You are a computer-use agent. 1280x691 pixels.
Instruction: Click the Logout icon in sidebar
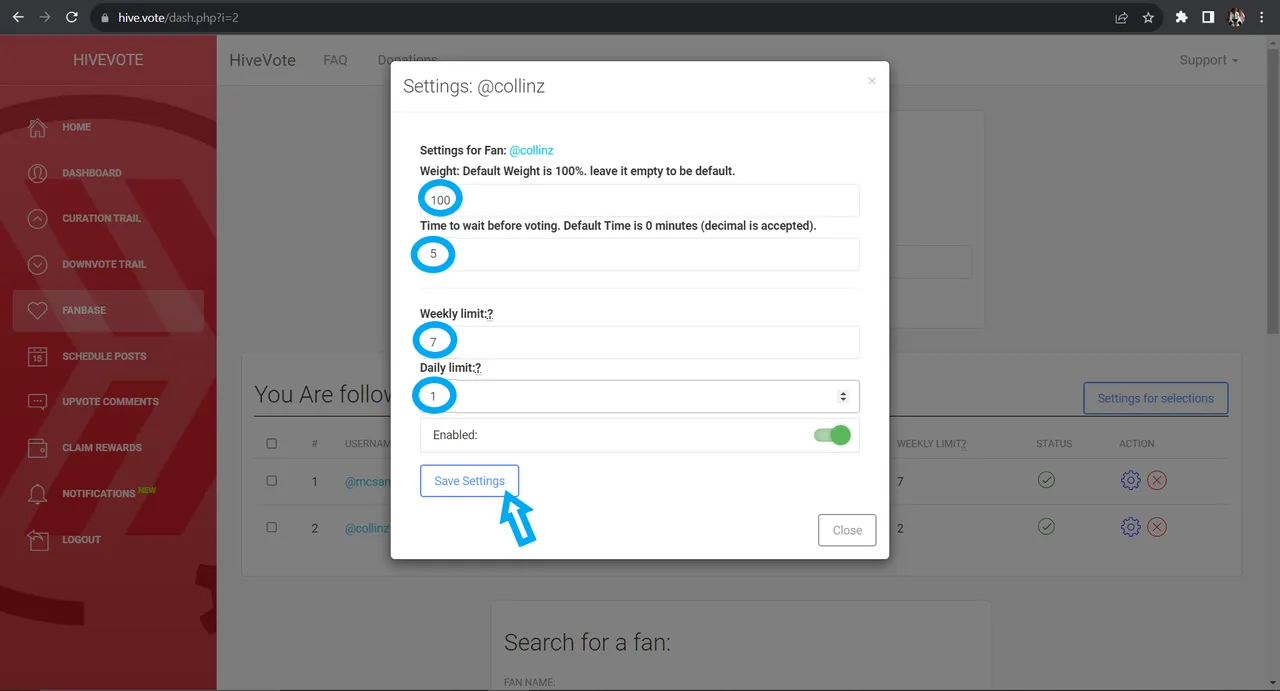(37, 539)
